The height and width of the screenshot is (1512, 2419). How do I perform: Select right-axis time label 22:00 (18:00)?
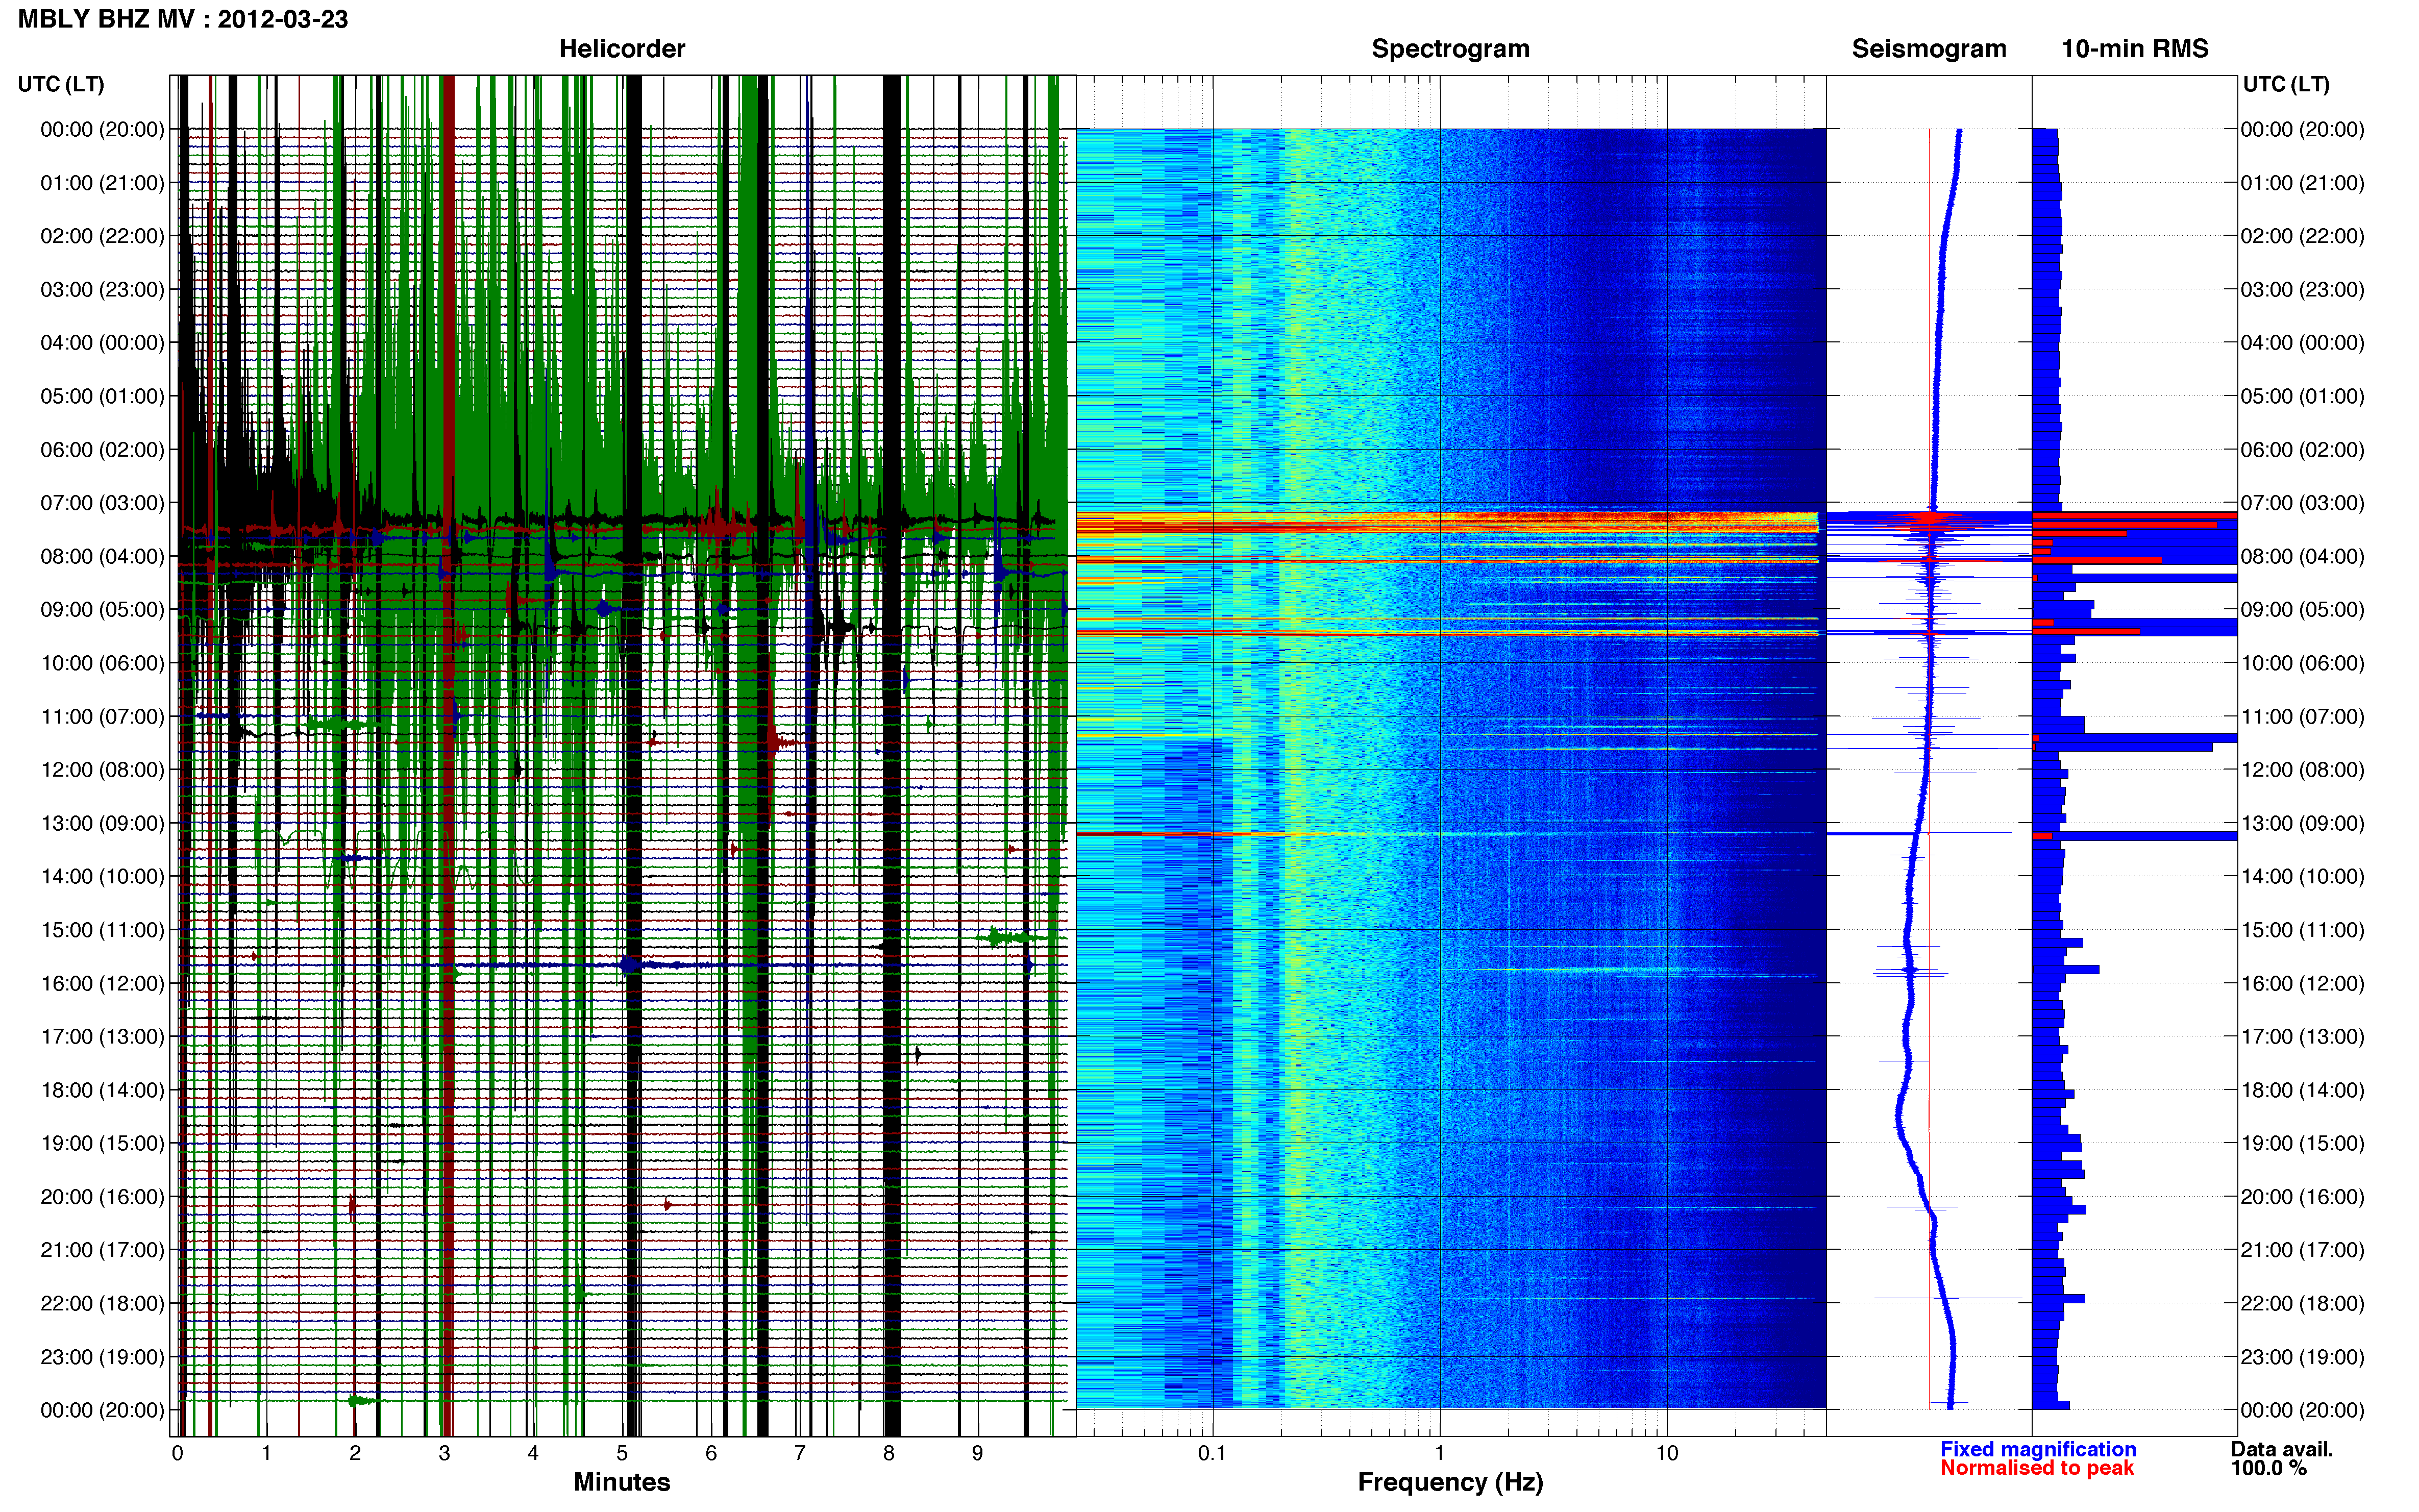pos(2302,1304)
